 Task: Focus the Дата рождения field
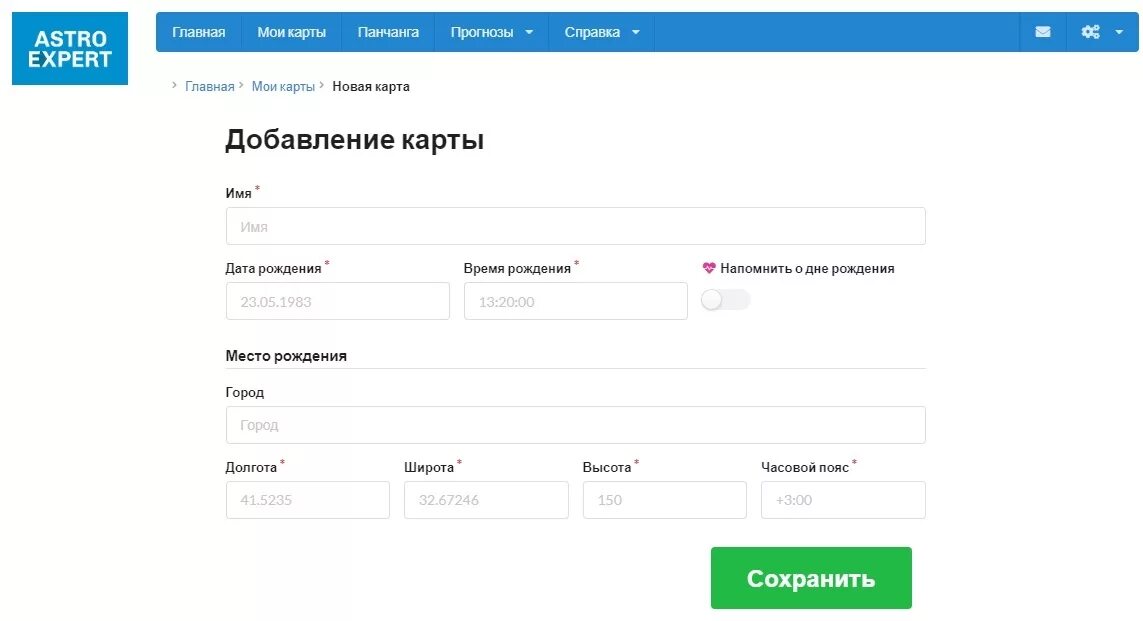click(x=338, y=301)
